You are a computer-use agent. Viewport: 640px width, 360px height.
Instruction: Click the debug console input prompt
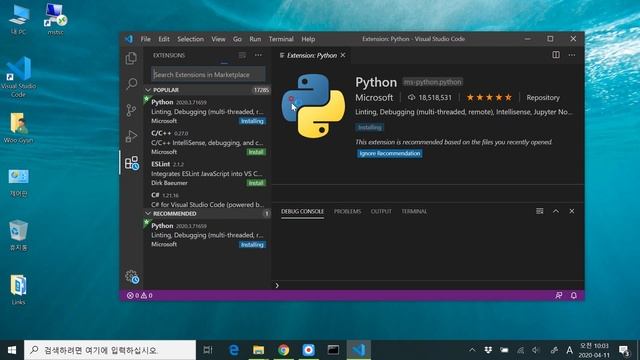coord(429,285)
